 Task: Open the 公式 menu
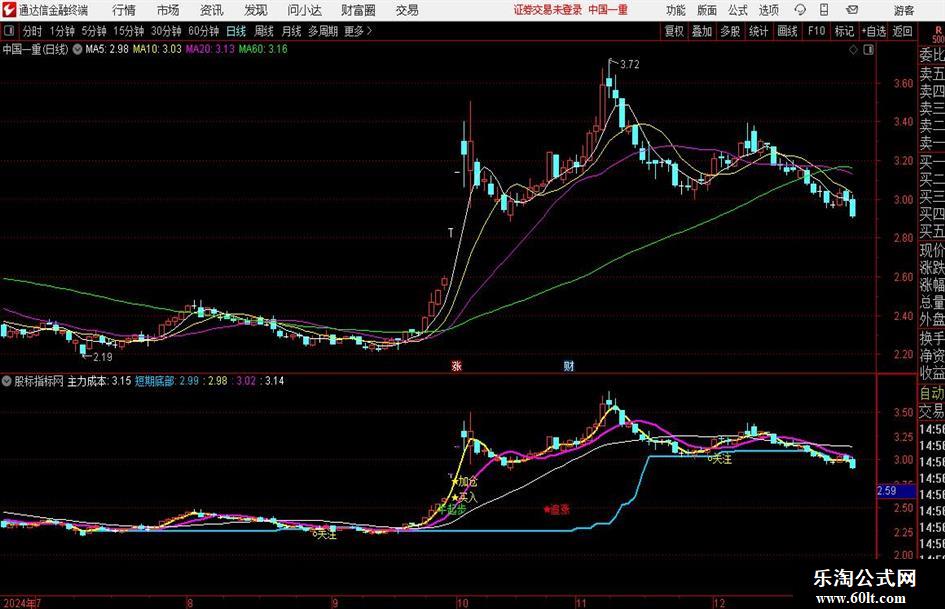[x=738, y=10]
